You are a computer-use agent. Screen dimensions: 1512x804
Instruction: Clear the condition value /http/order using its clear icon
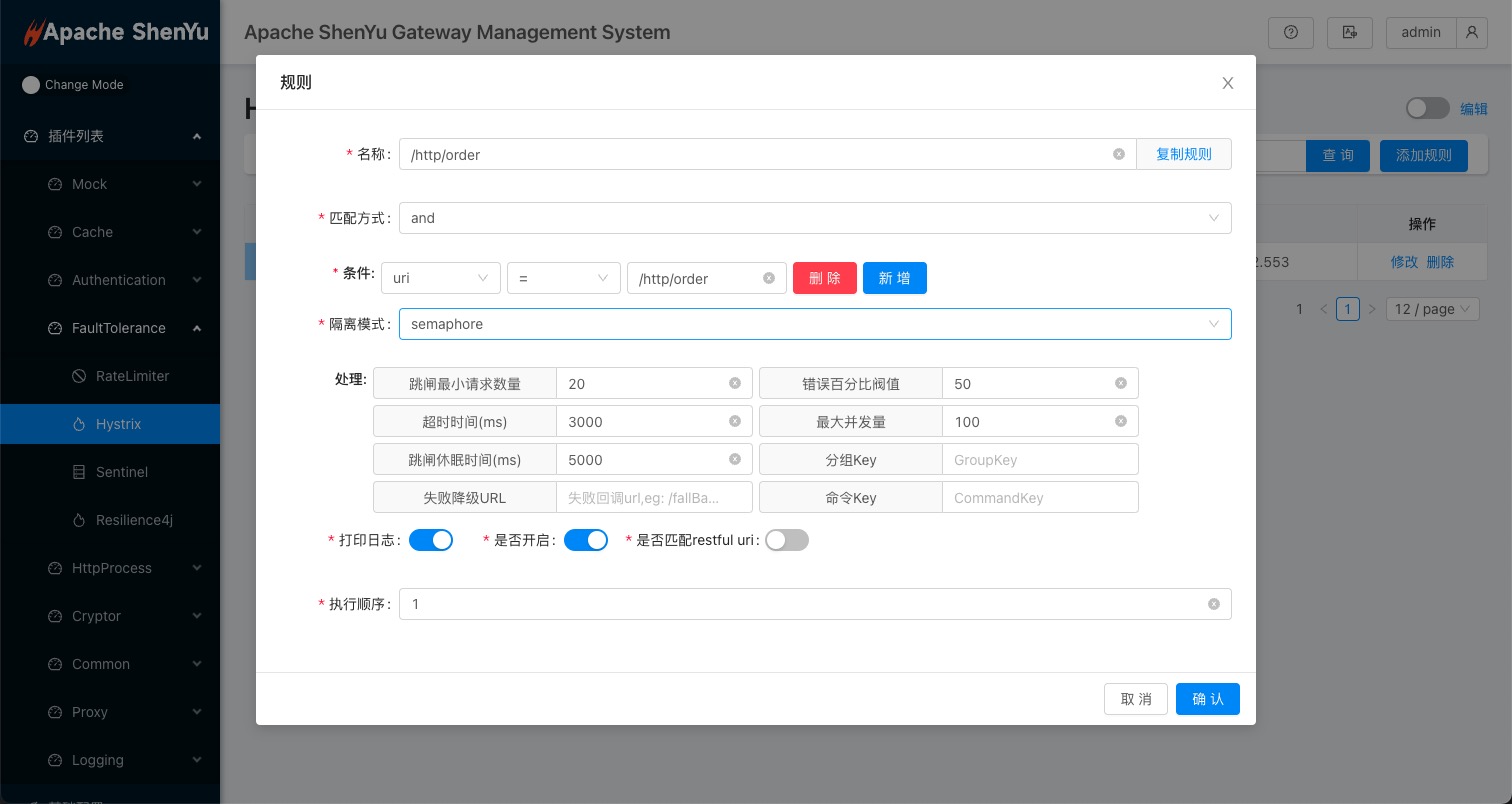(768, 278)
